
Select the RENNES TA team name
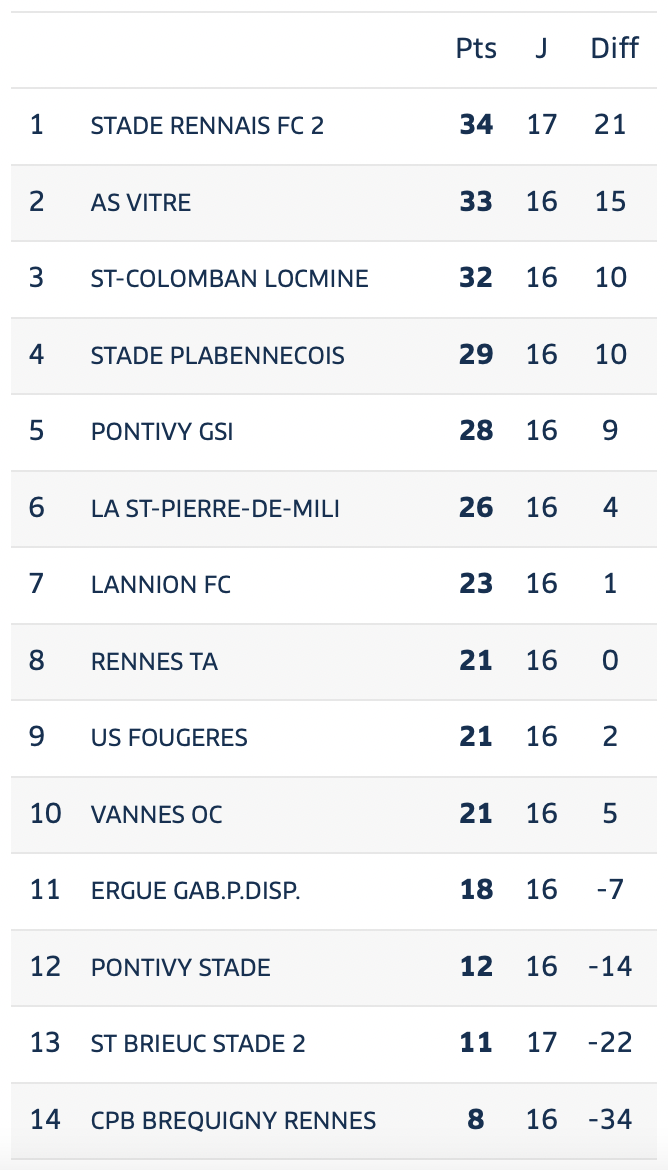tap(154, 661)
